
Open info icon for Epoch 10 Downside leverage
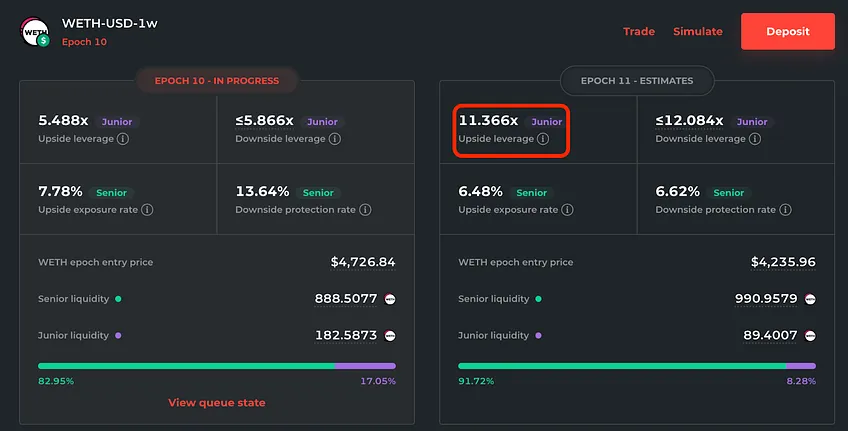tap(335, 139)
